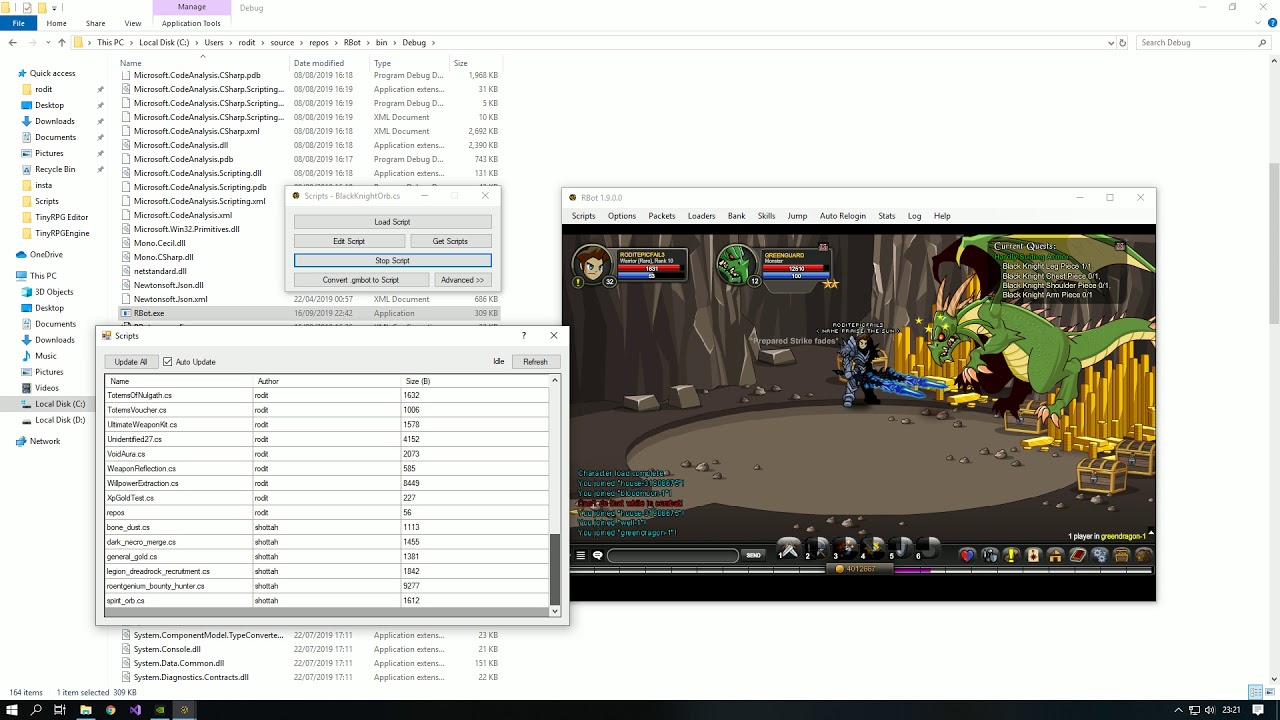Click the Greenguard monster portrait
The height and width of the screenshot is (720, 1280).
(x=737, y=264)
